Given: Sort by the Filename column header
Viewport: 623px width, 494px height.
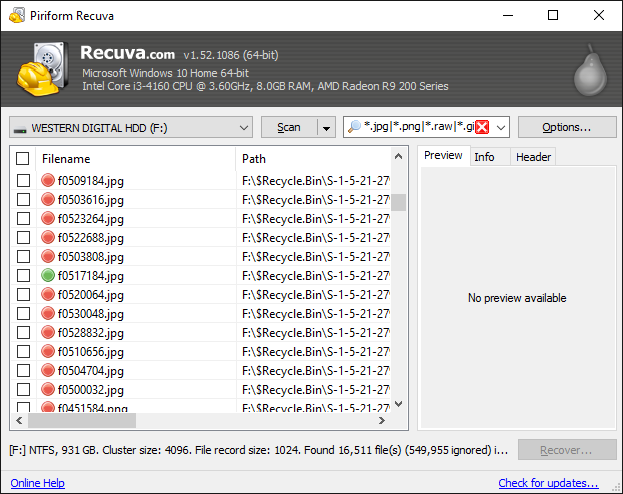Looking at the screenshot, I should tap(135, 159).
